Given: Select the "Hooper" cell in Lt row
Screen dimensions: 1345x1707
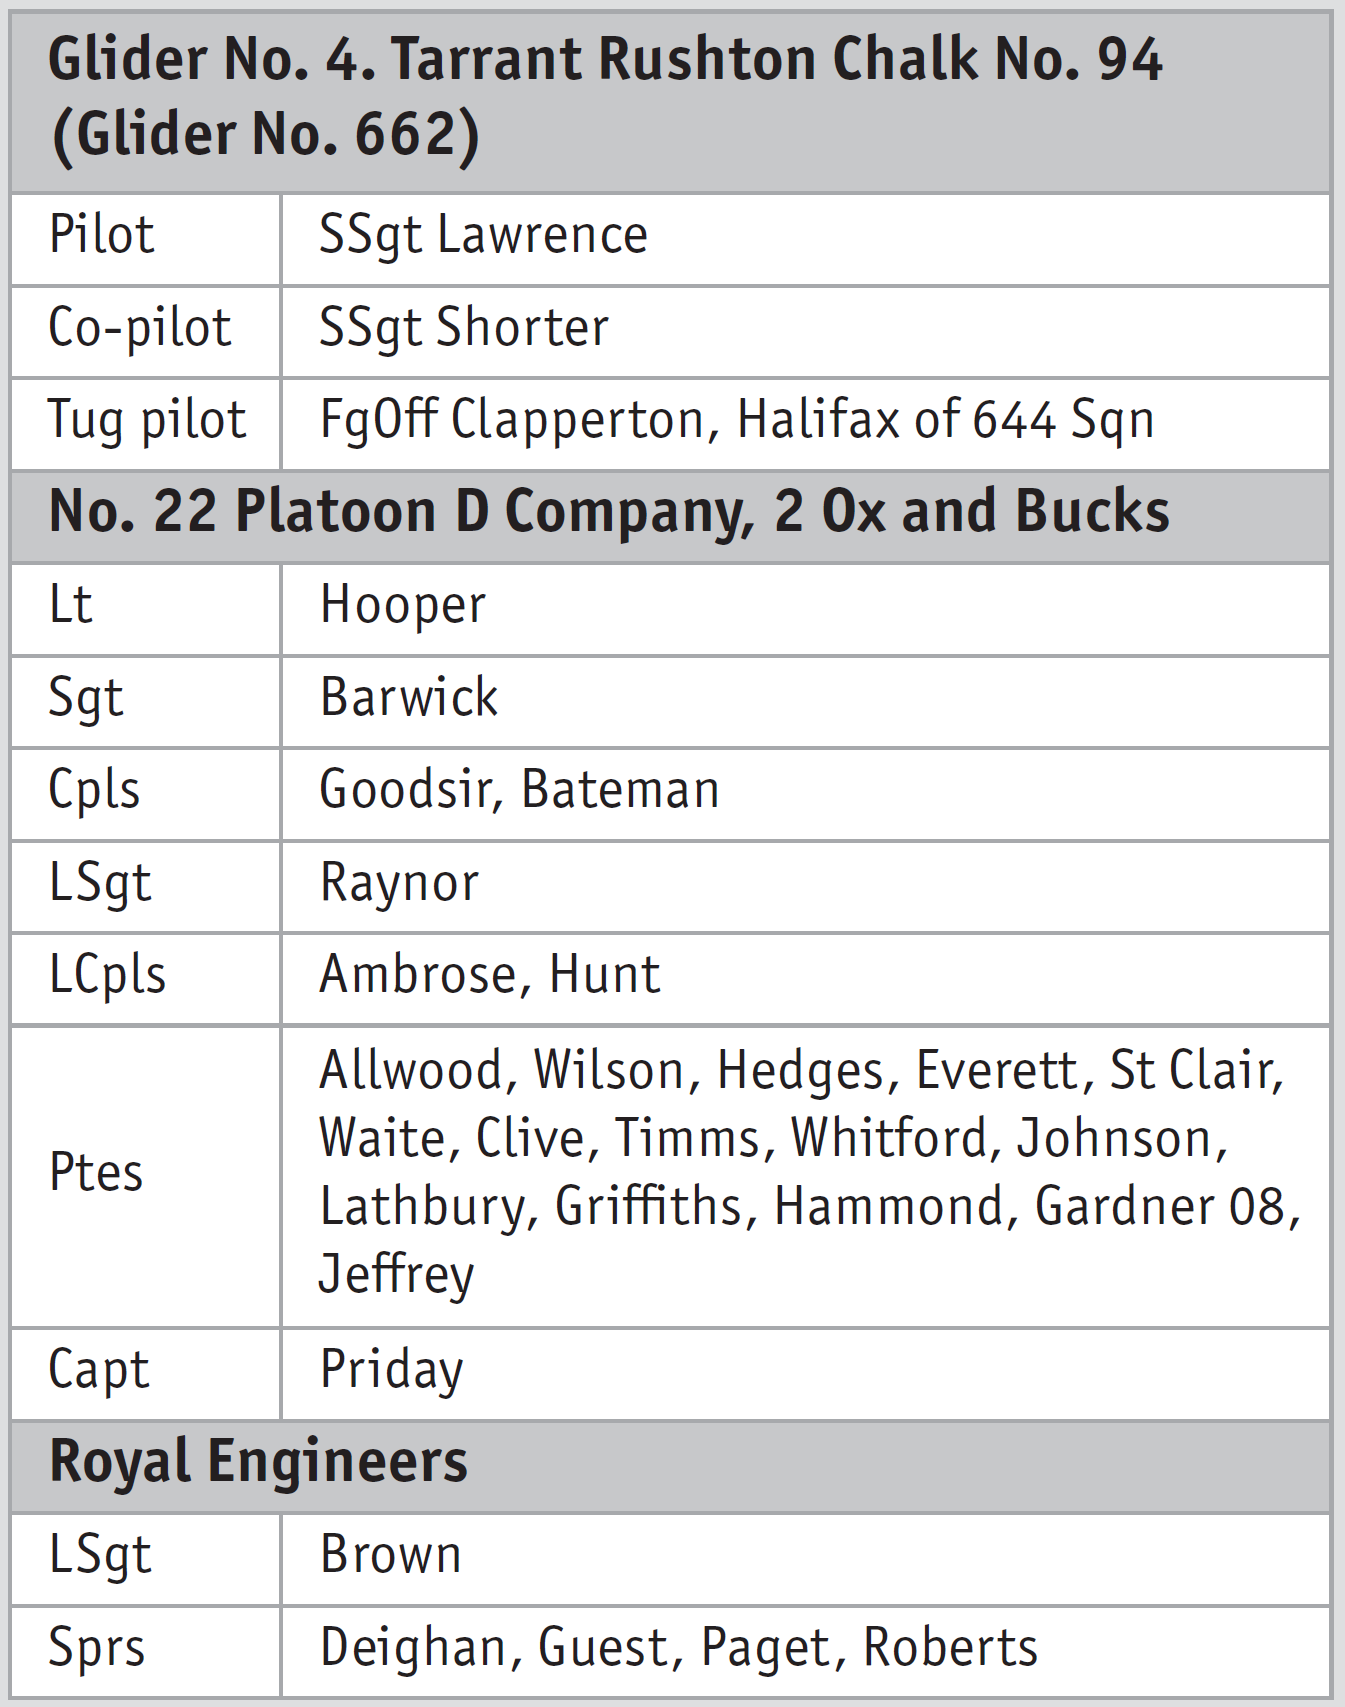Looking at the screenshot, I should 403,606.
